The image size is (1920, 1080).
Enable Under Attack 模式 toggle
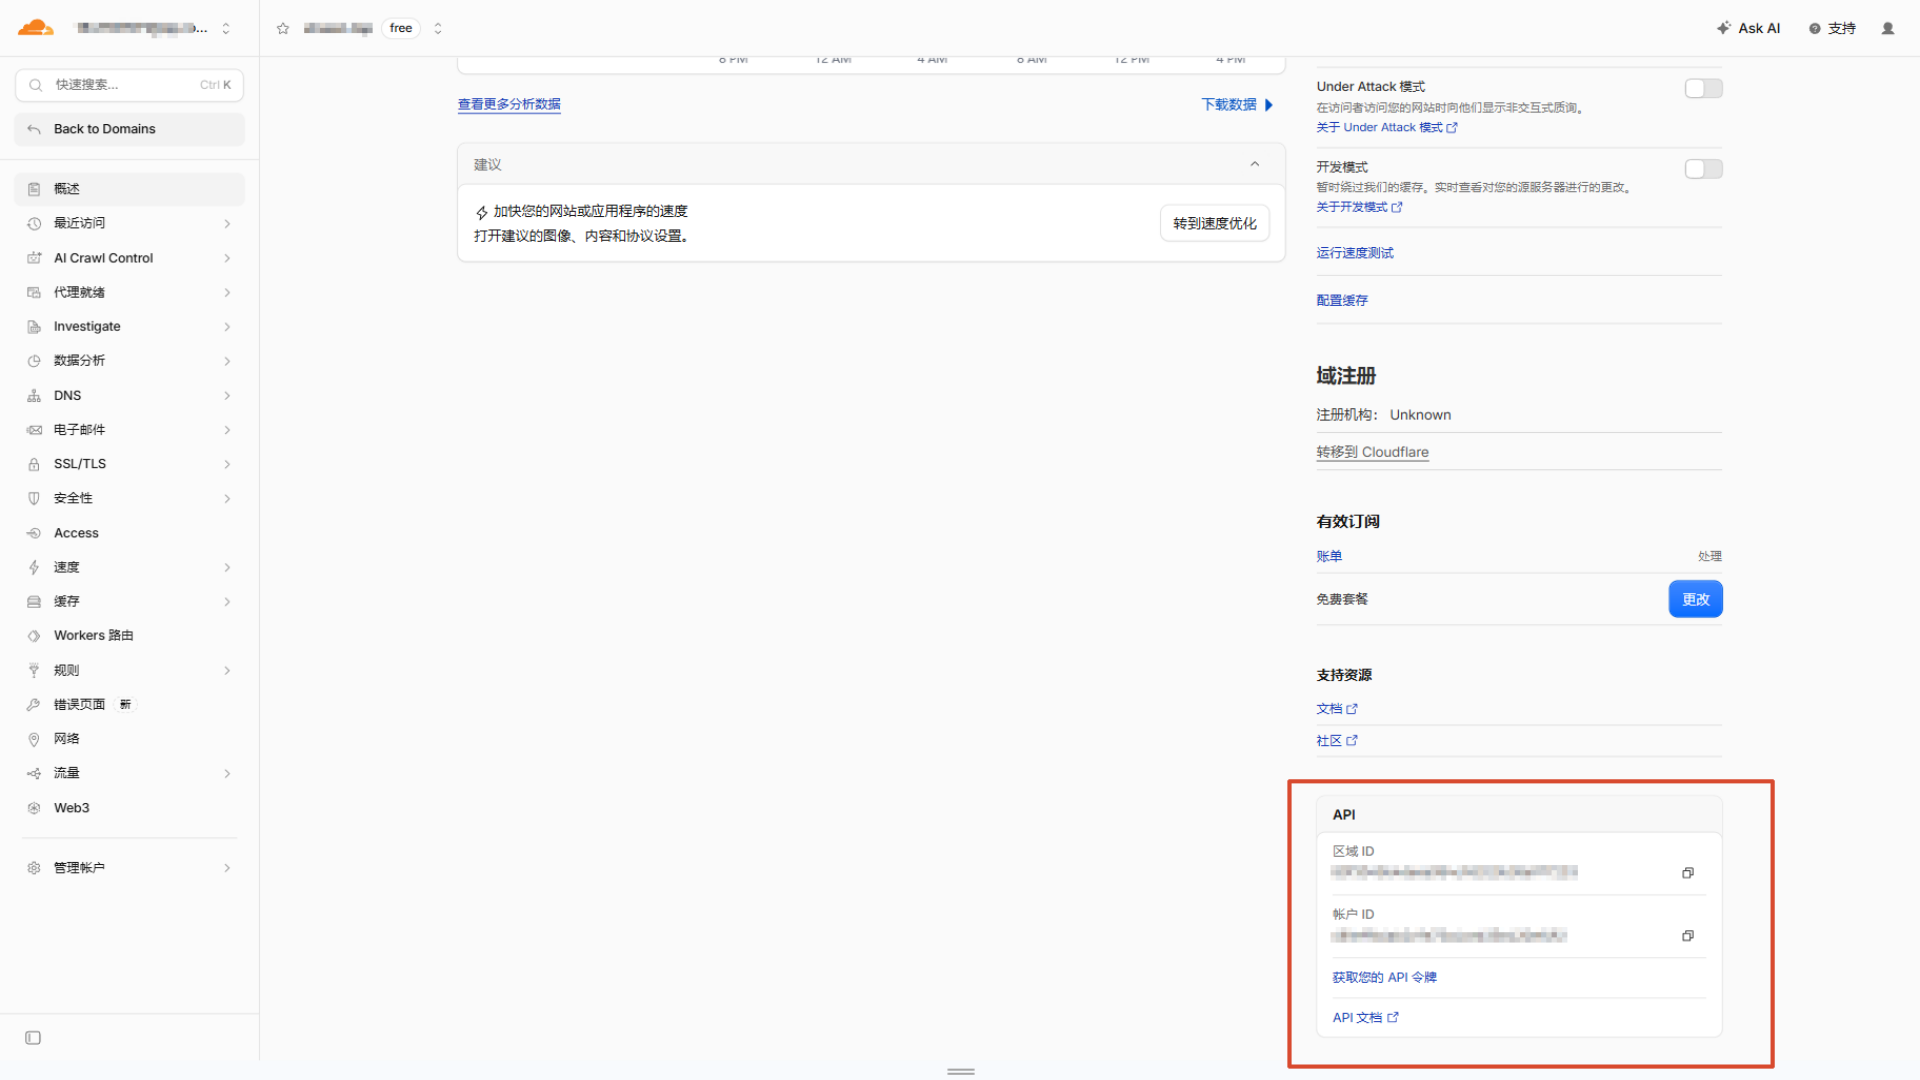point(1703,89)
